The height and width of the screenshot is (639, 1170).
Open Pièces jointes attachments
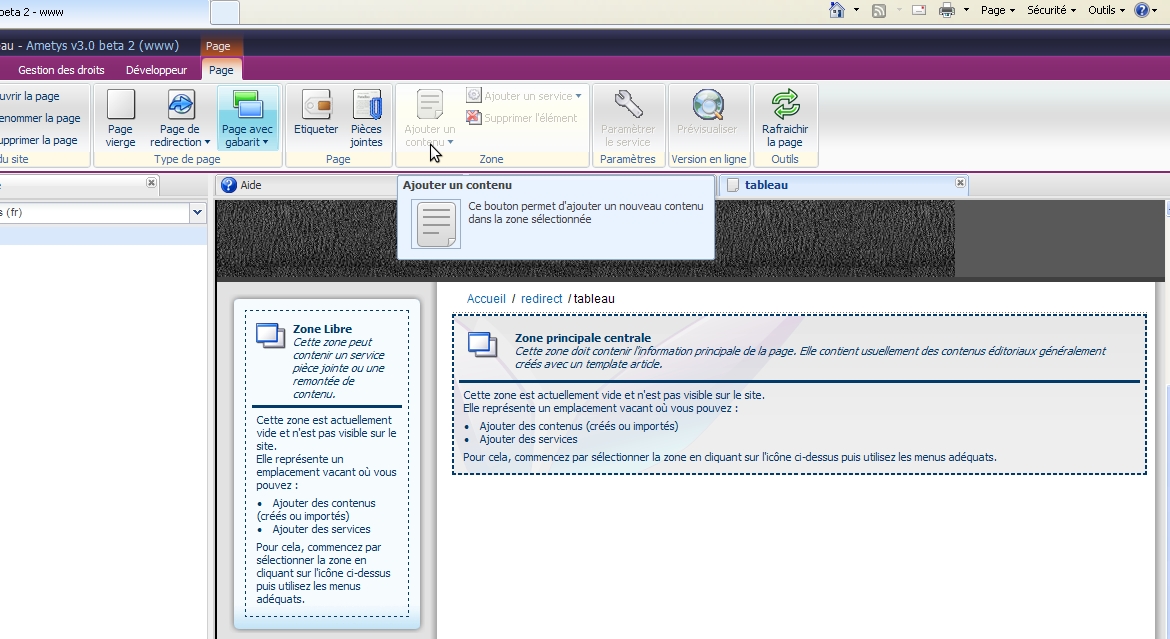pyautogui.click(x=366, y=105)
